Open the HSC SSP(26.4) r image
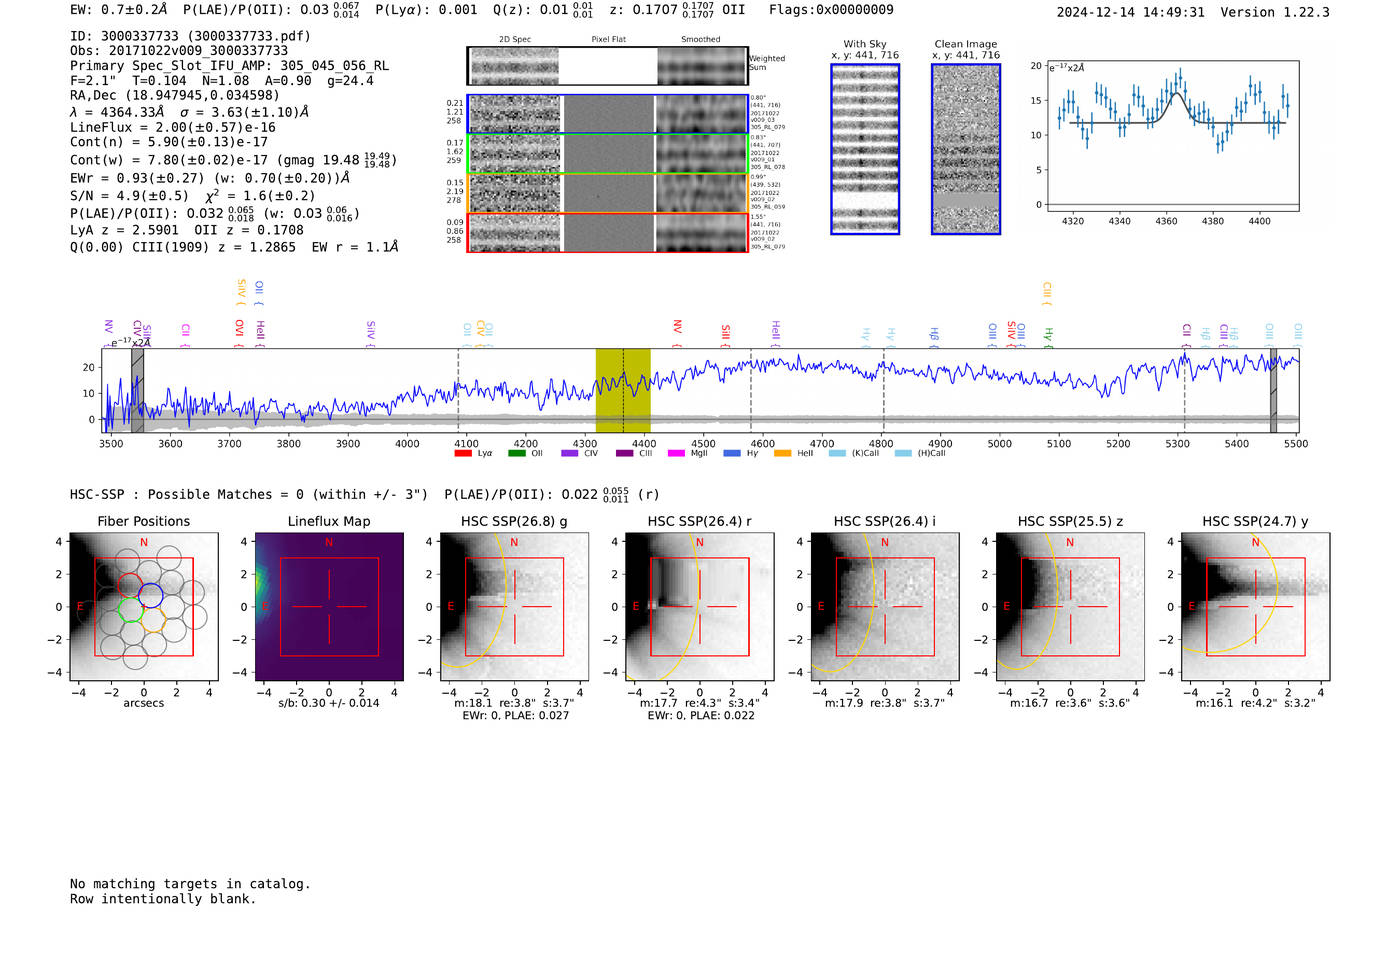 700,607
